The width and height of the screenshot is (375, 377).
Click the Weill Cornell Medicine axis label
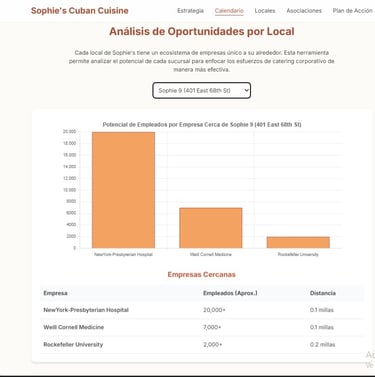pyautogui.click(x=211, y=254)
